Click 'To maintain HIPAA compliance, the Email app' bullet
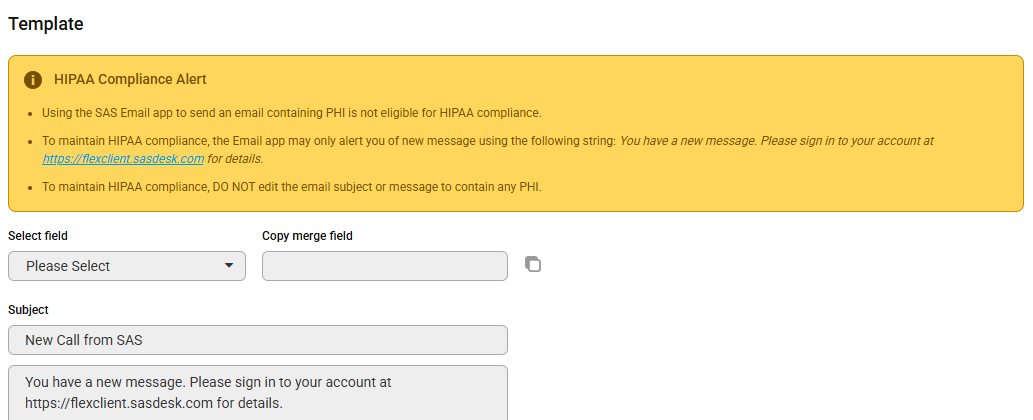The image size is (1033, 420). click(x=488, y=149)
